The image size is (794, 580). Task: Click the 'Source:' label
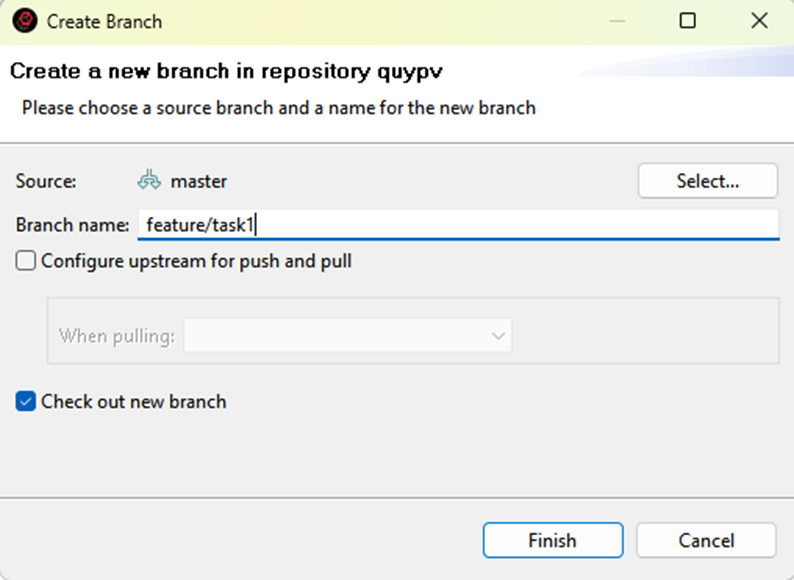46,181
